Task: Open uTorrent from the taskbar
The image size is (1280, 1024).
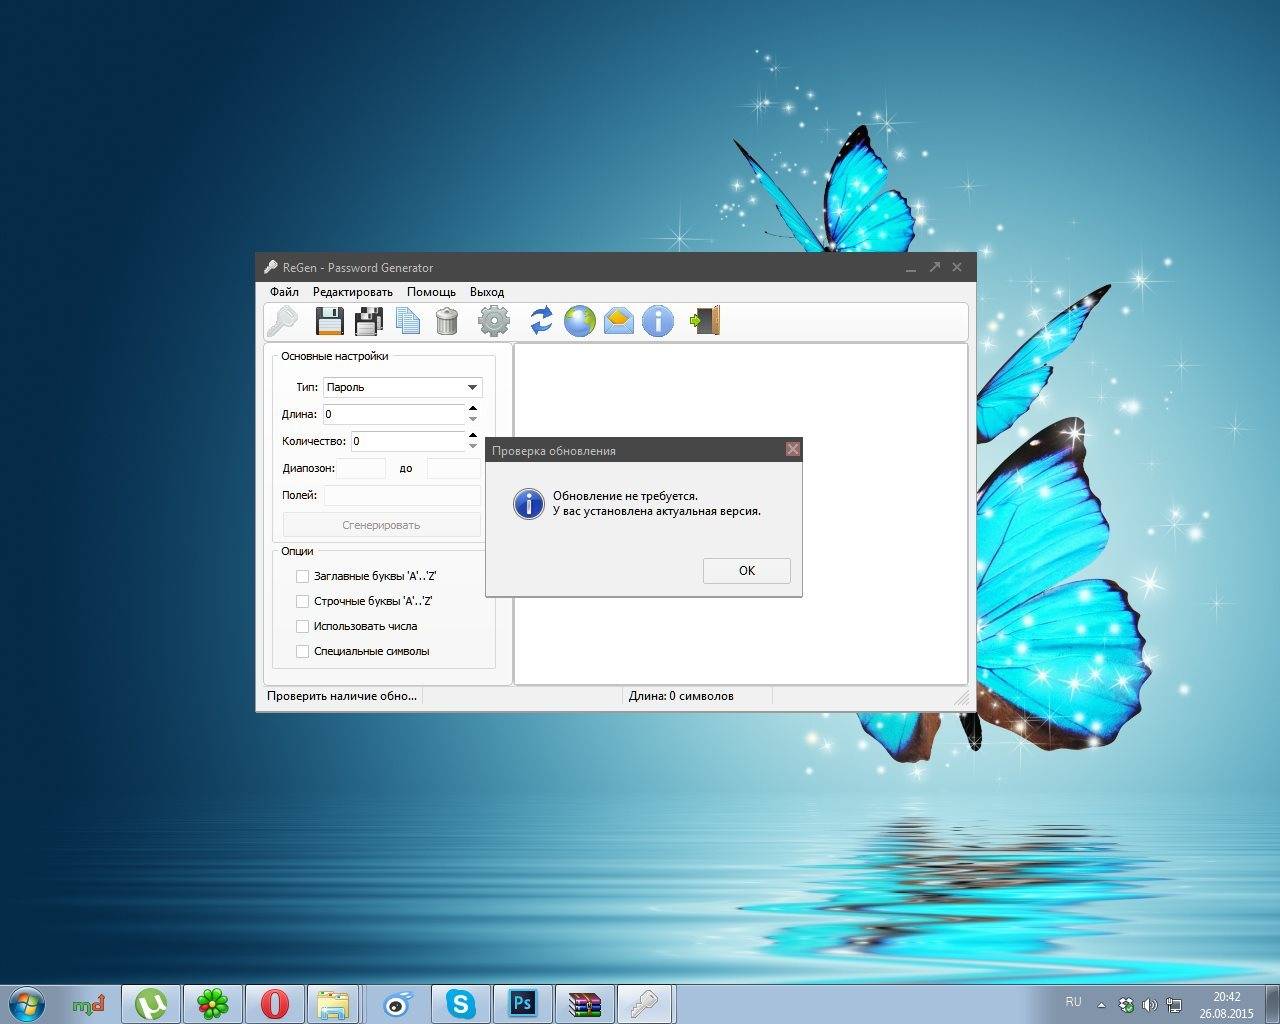Action: click(x=151, y=1004)
